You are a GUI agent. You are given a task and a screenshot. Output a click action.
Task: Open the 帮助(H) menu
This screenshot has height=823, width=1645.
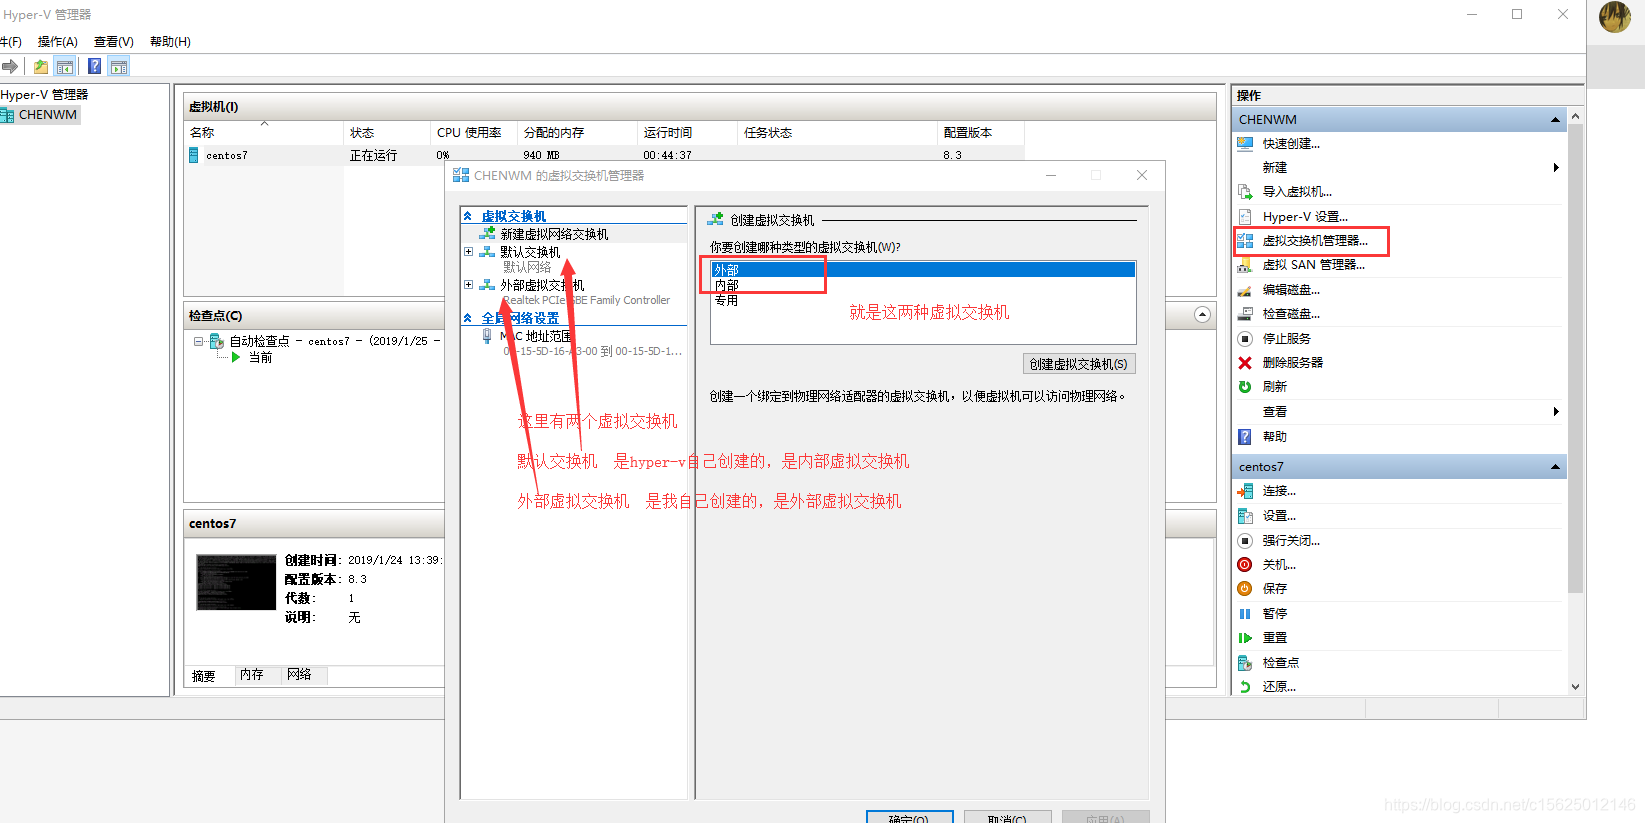point(170,42)
